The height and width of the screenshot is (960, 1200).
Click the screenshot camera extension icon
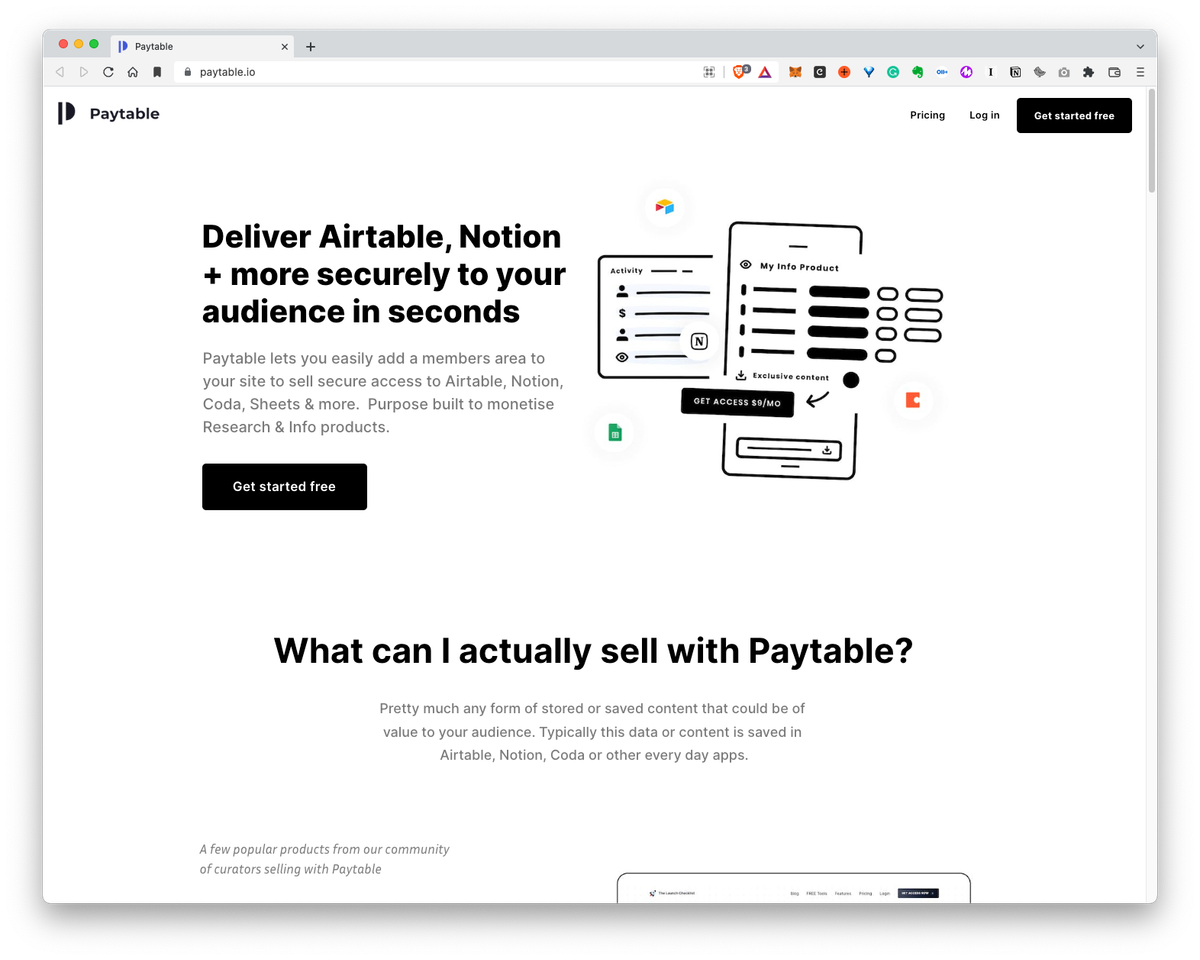(1063, 72)
